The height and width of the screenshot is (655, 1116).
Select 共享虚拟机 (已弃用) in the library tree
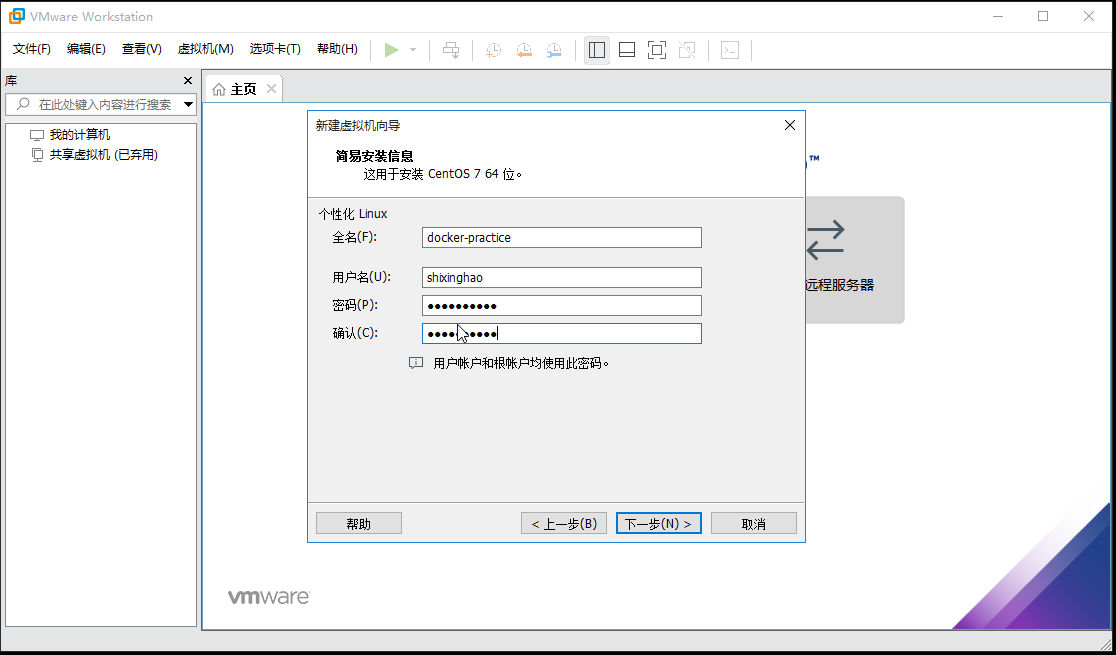tap(104, 154)
